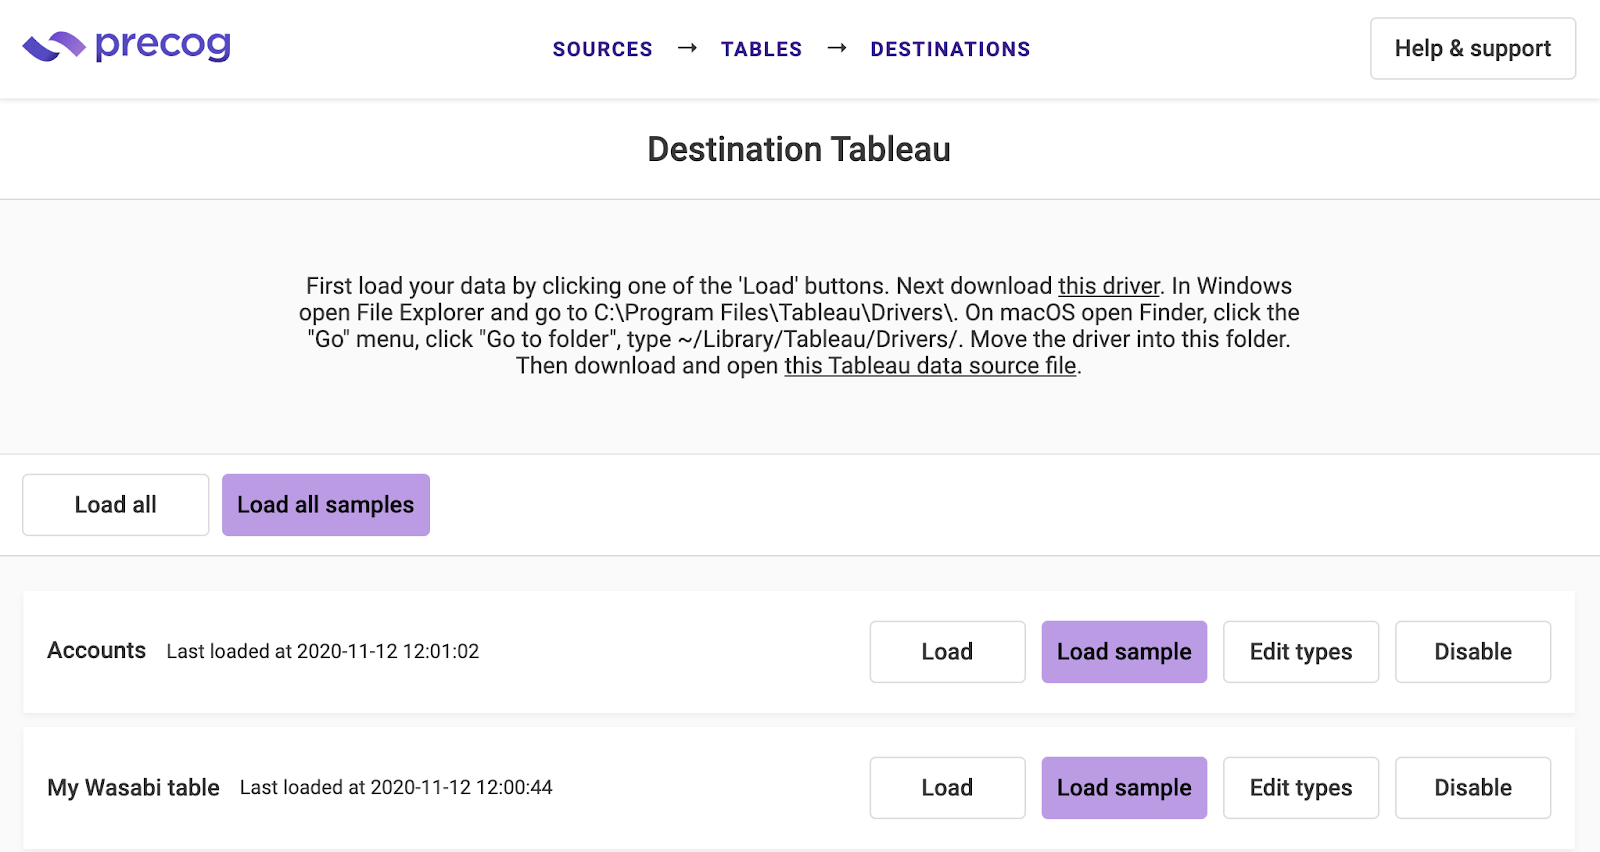Edit types for Accounts

point(1301,652)
